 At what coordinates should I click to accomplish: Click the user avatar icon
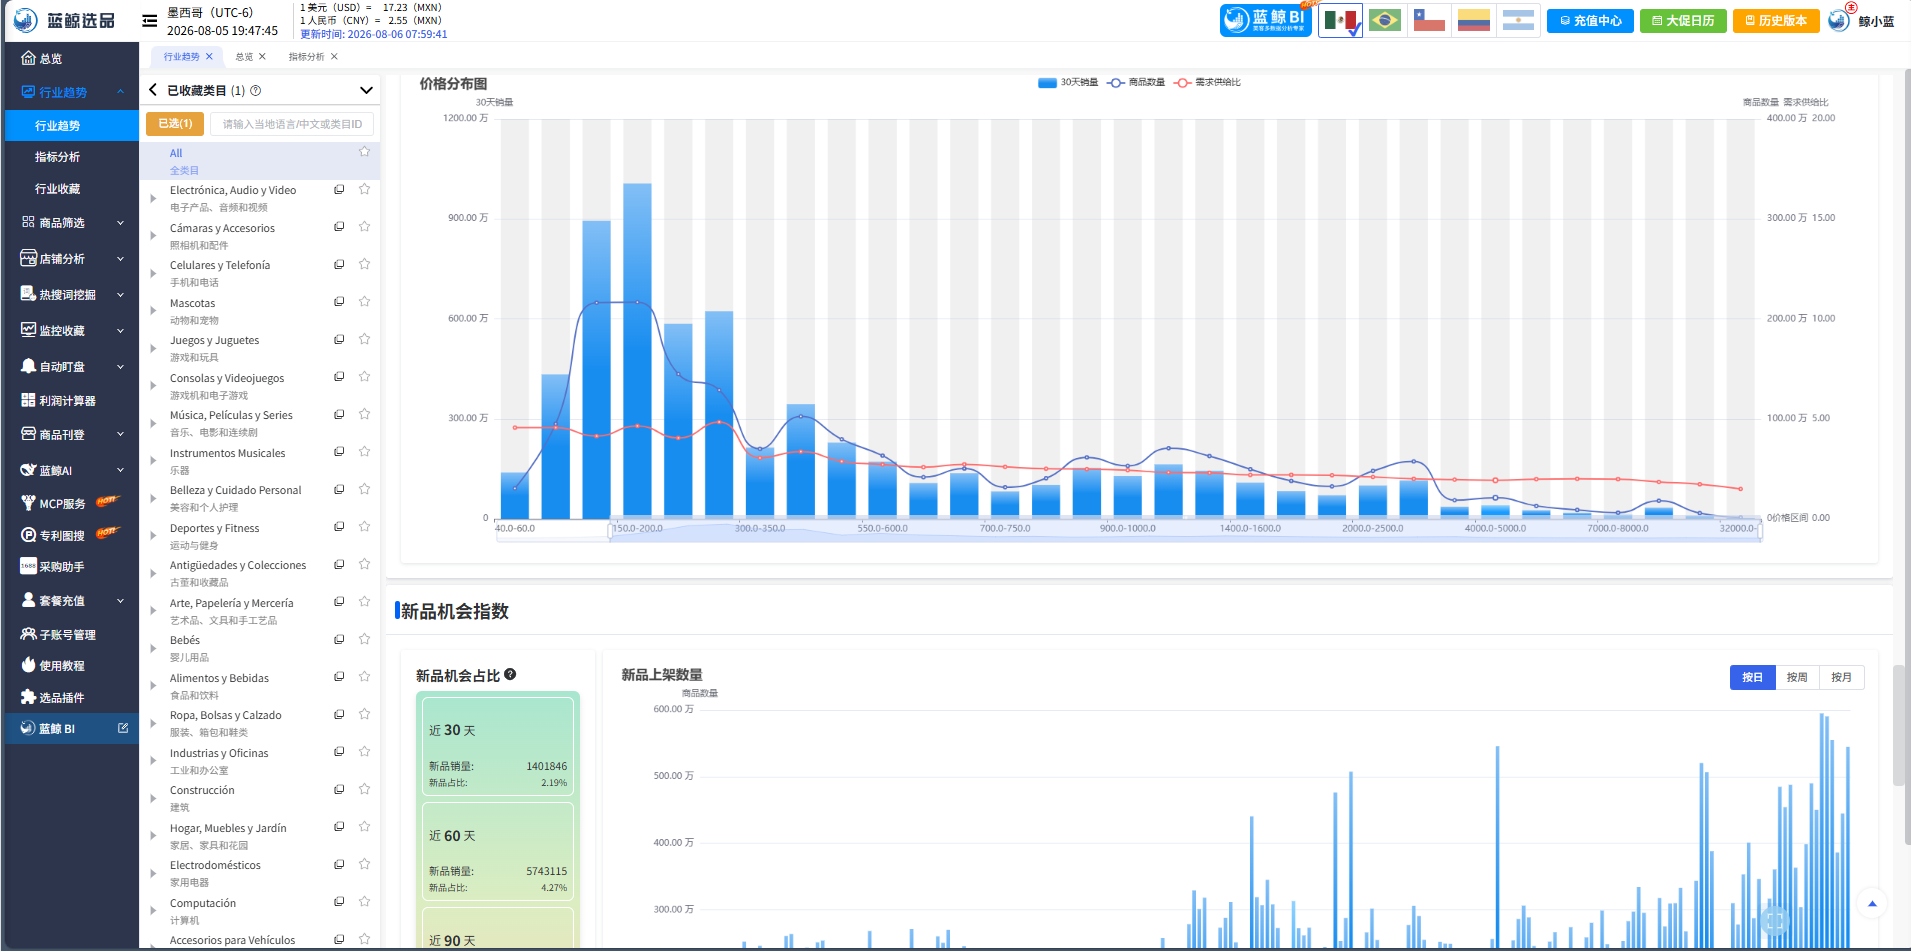pos(1840,20)
